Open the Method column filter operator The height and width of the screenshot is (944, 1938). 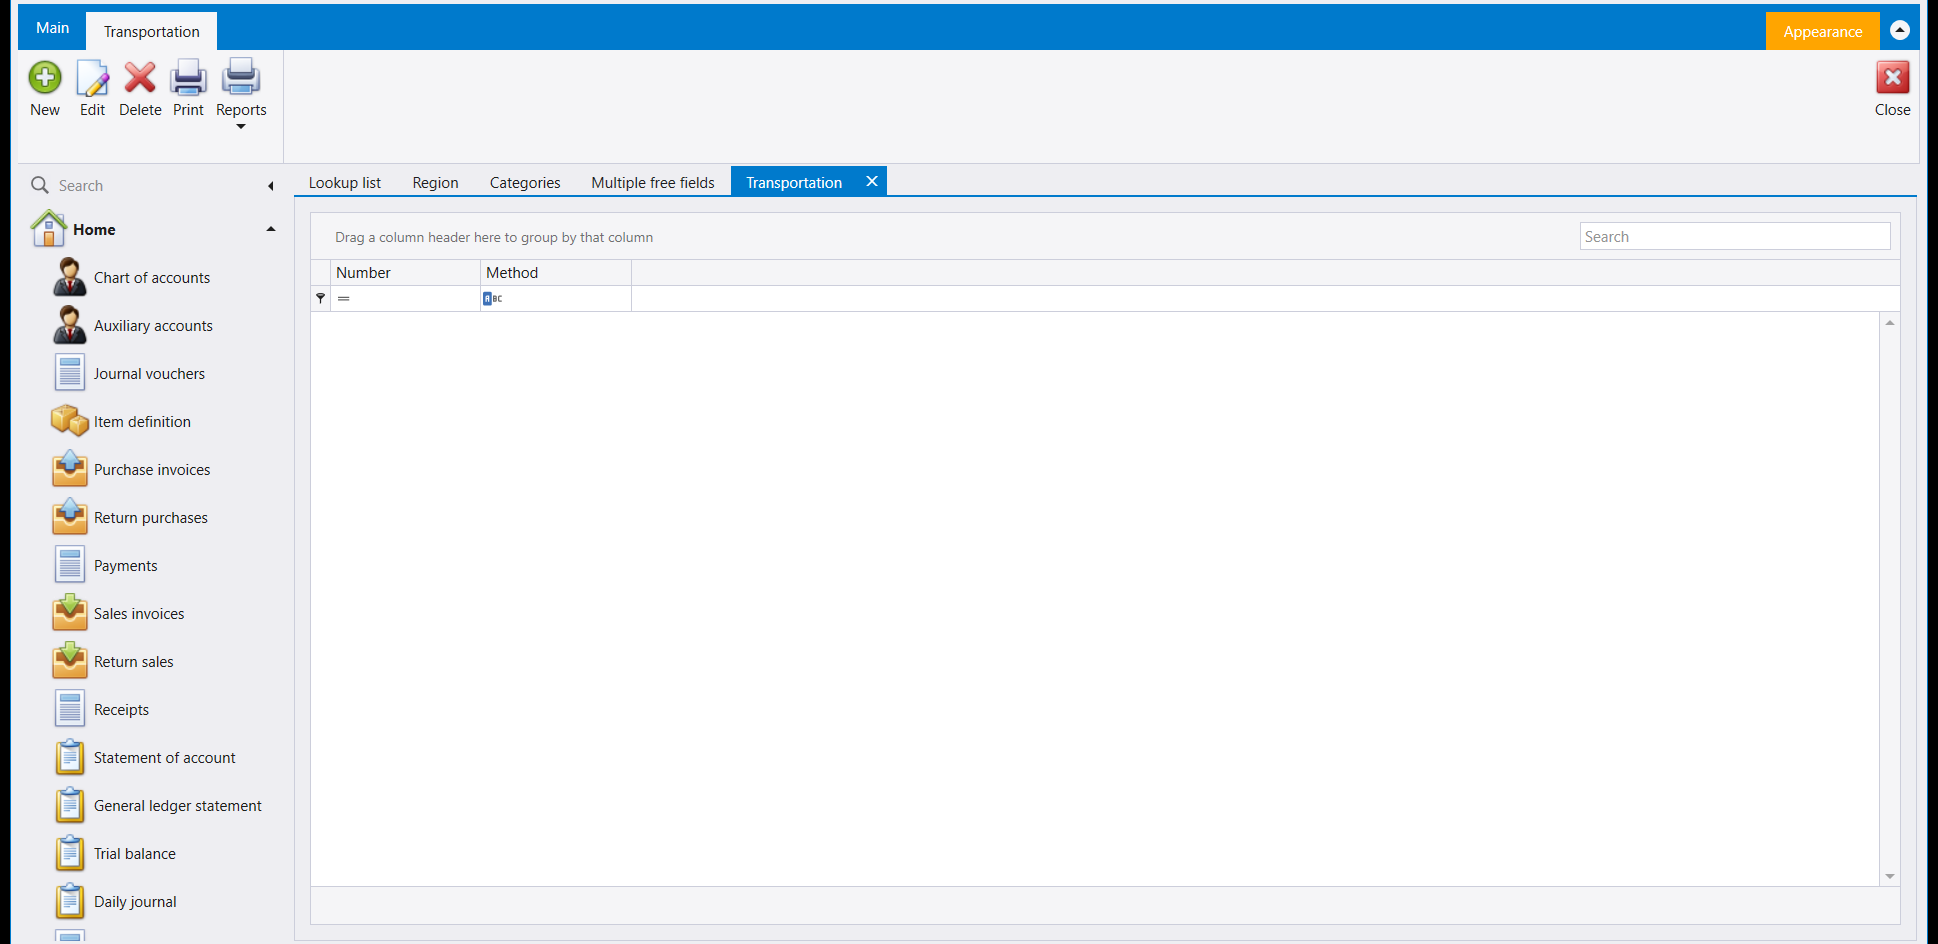pos(493,298)
